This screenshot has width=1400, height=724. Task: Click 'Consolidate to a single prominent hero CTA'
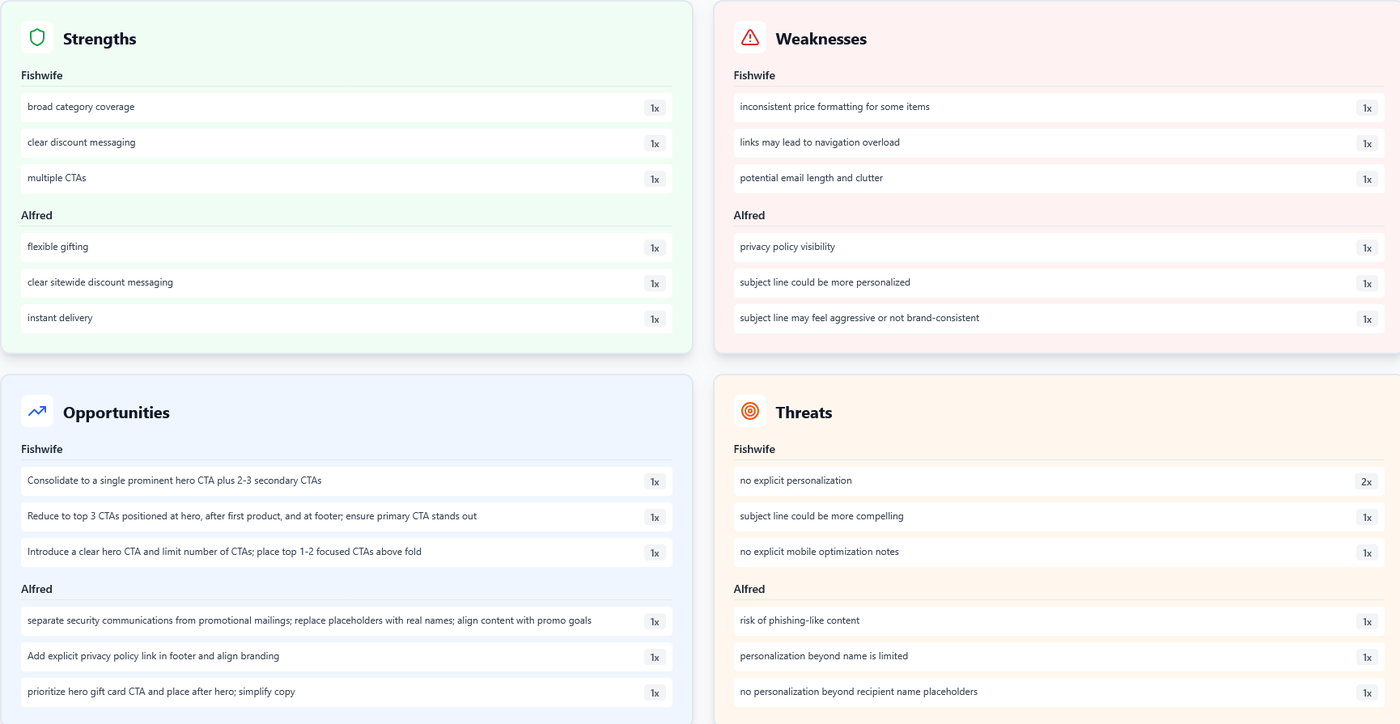[x=346, y=481]
